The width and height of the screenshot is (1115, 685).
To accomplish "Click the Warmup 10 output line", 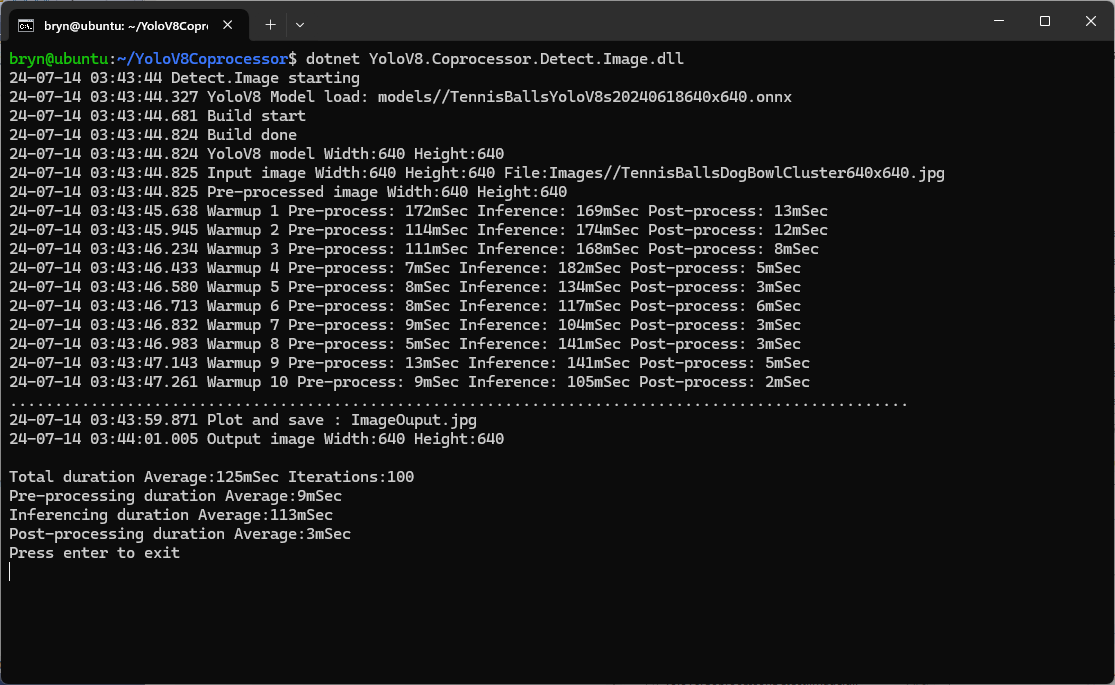I will [409, 382].
